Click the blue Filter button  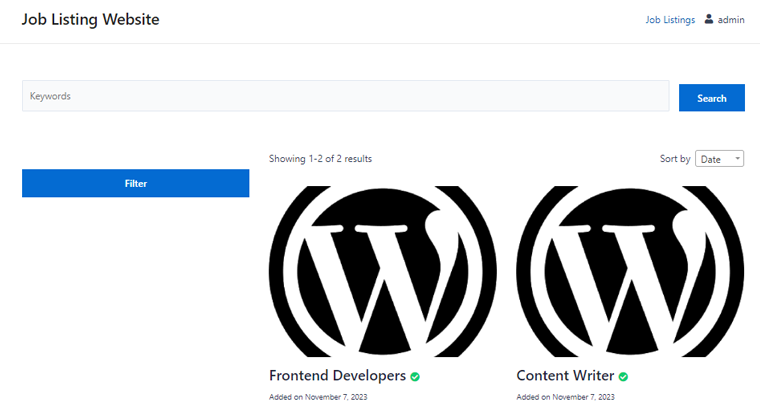(136, 183)
